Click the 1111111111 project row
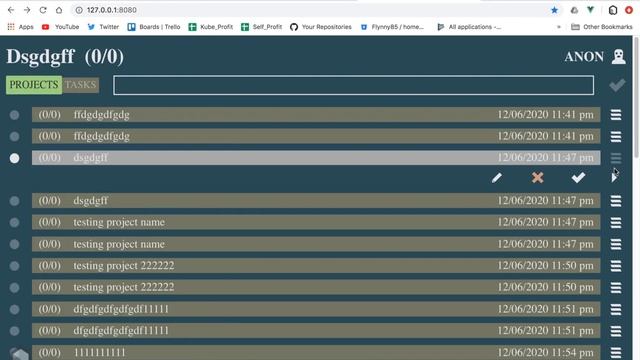Image resolution: width=640 pixels, height=360 pixels. coord(316,352)
